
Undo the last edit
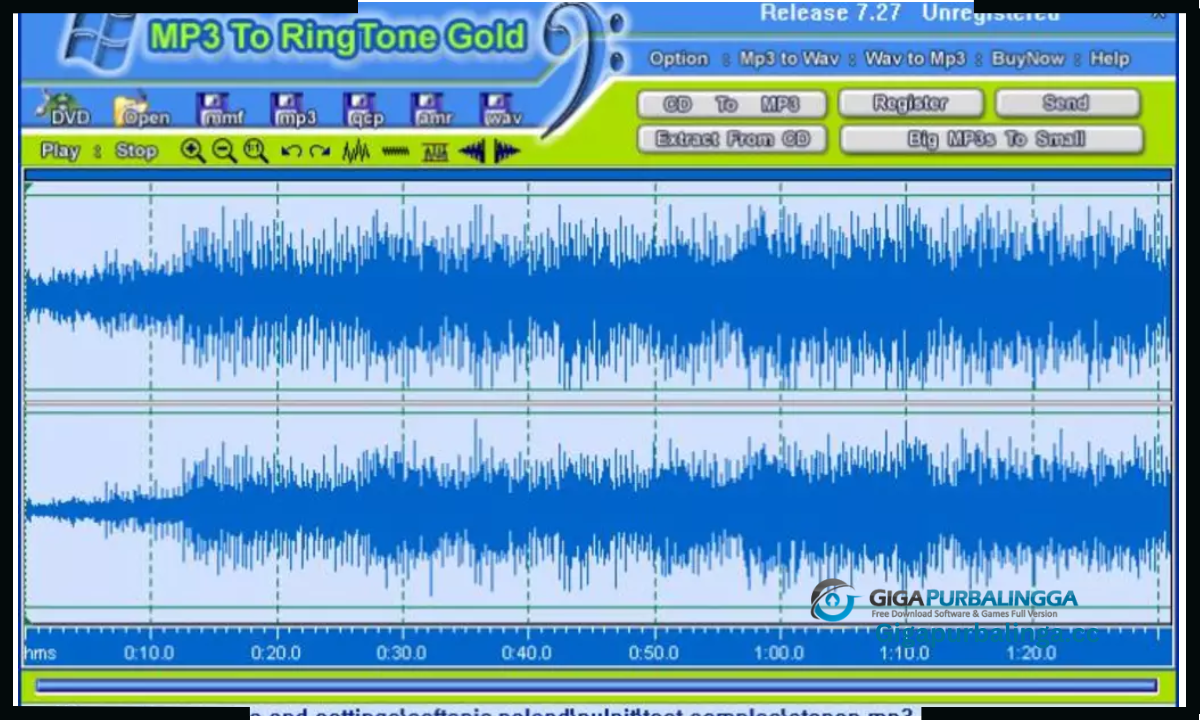(291, 152)
